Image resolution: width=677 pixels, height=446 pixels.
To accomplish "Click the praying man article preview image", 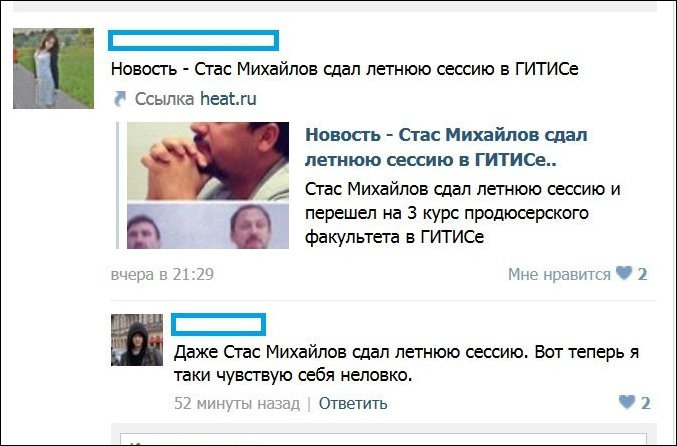I will pos(208,161).
